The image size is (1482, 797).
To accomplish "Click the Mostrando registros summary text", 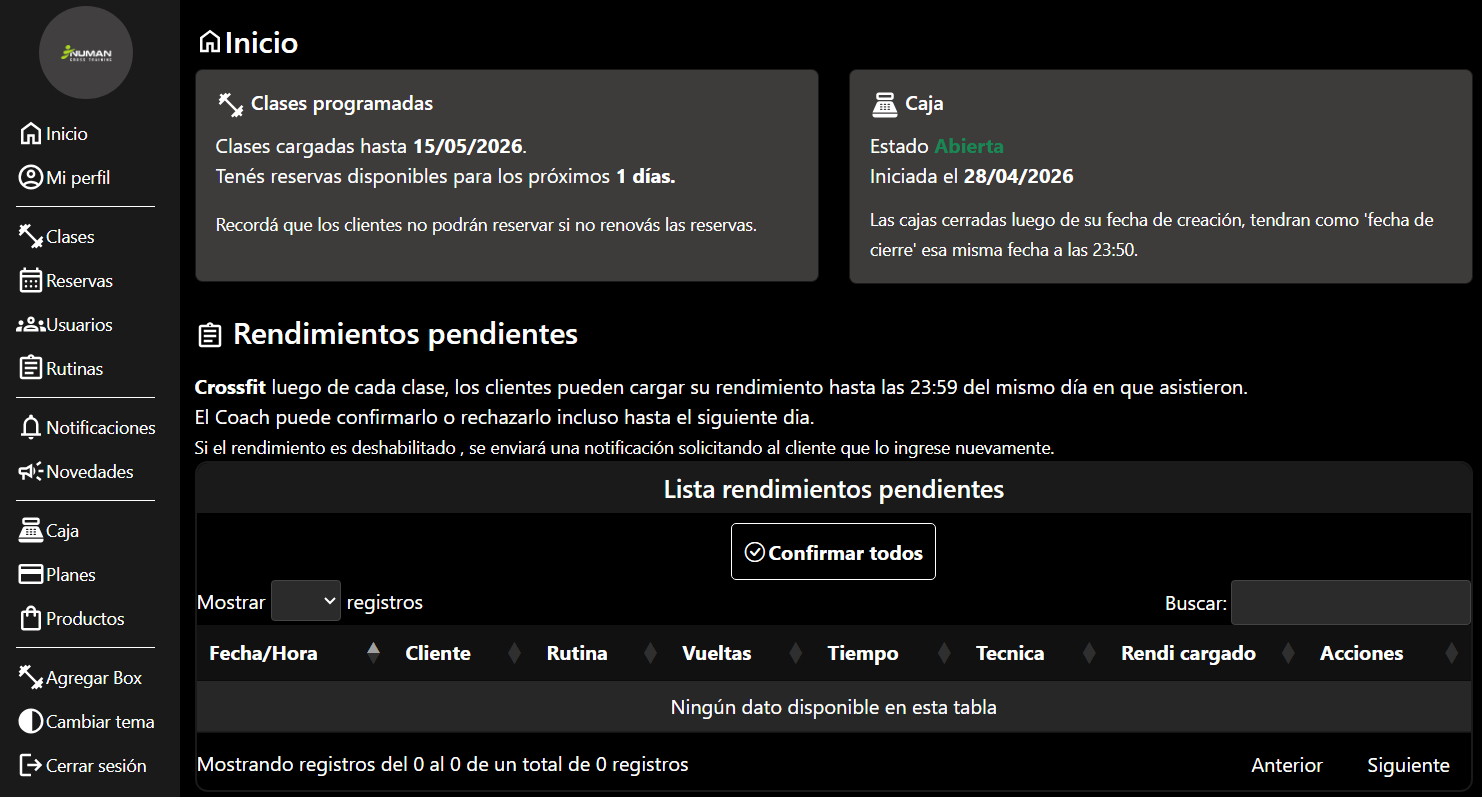I will click(x=443, y=764).
